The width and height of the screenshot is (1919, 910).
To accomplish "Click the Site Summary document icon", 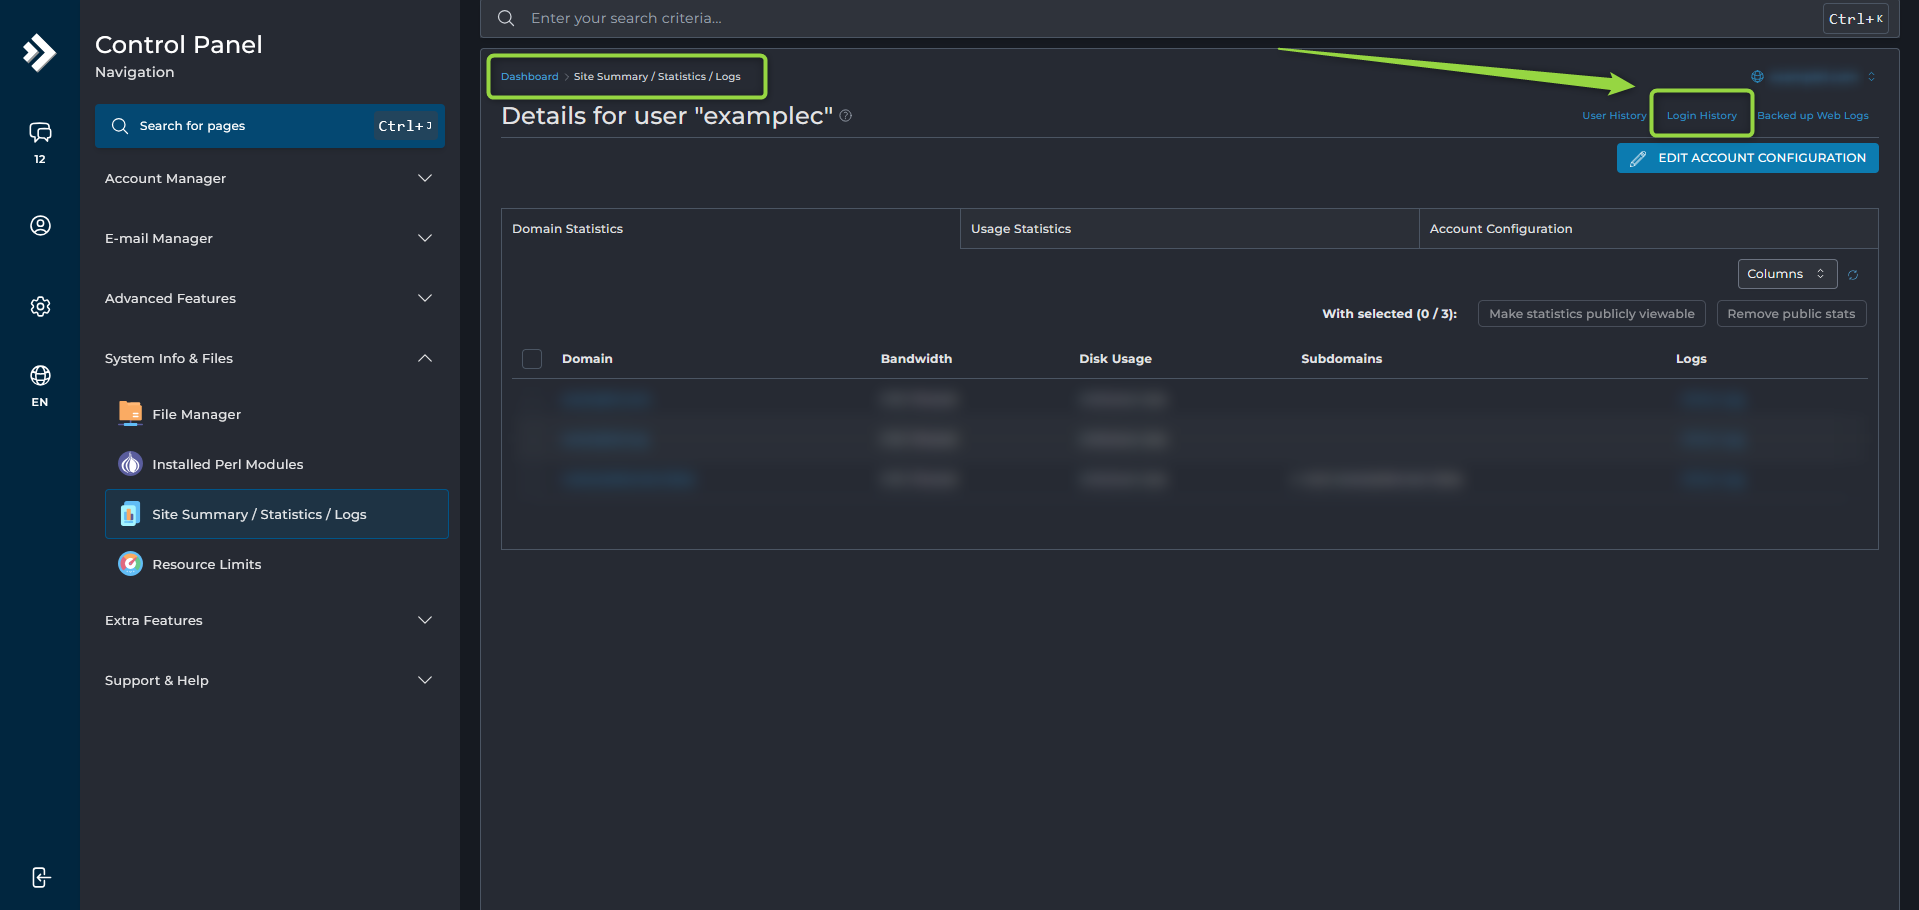I will click(x=130, y=514).
